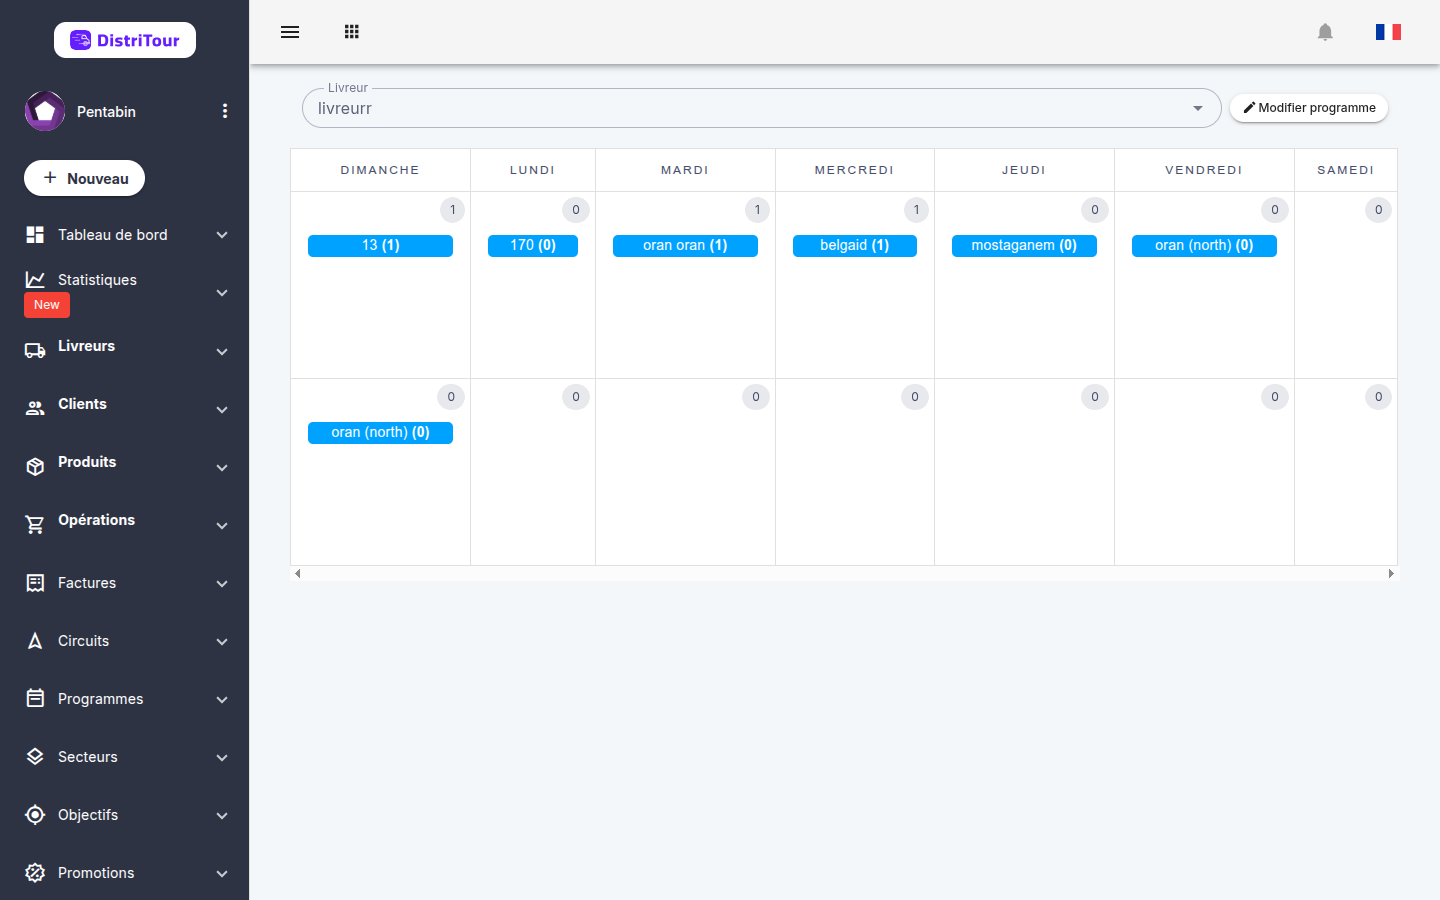Click the New badge under Statistiques
This screenshot has height=900, width=1440.
(x=47, y=305)
